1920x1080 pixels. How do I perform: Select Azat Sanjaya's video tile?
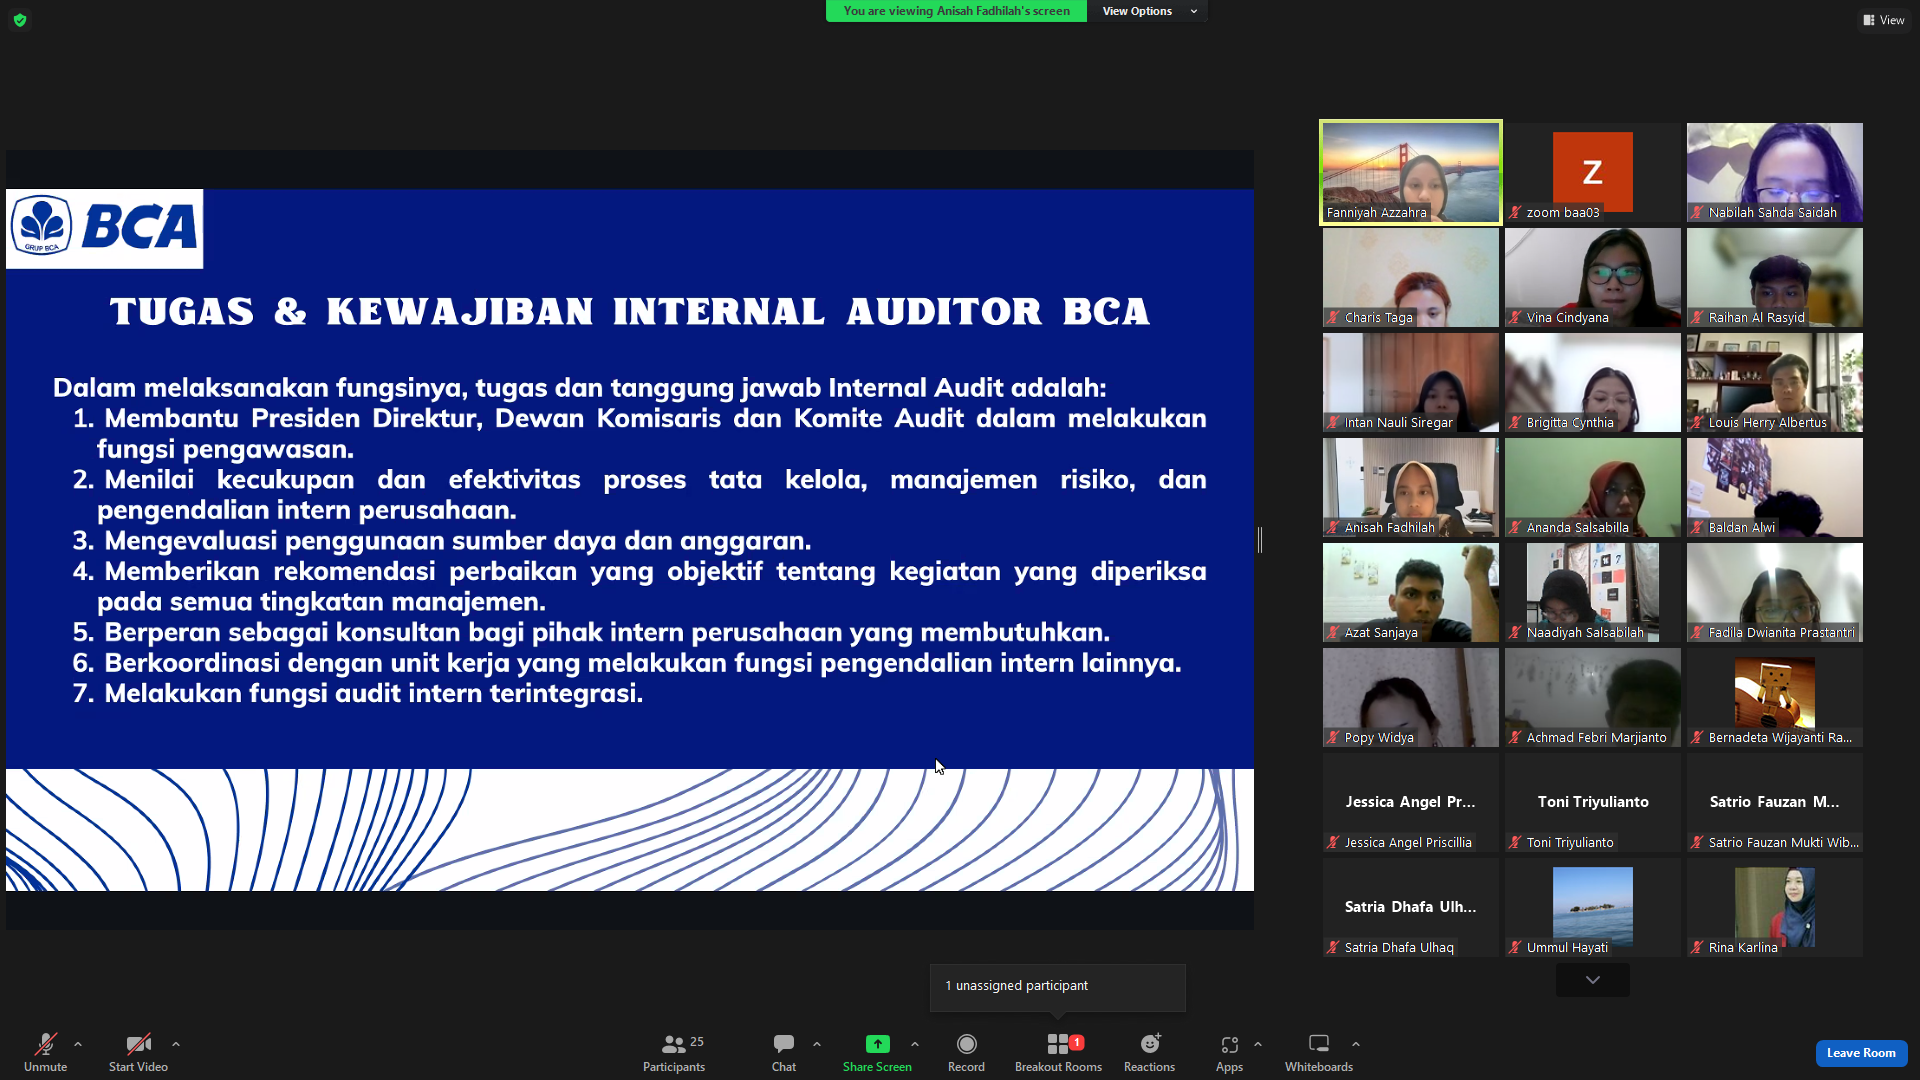1411,592
